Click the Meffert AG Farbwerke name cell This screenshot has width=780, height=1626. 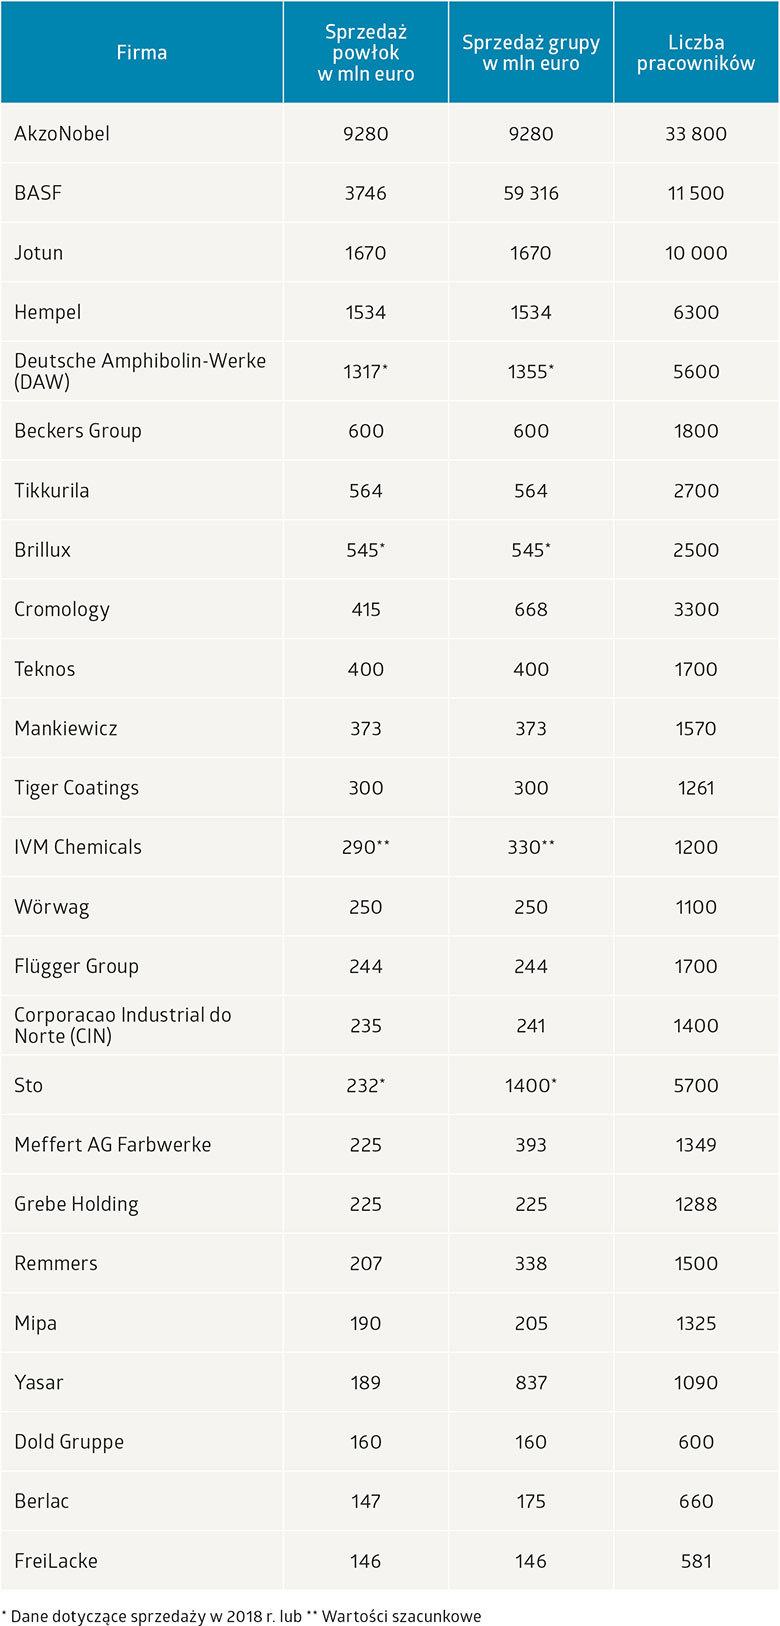click(x=113, y=1144)
